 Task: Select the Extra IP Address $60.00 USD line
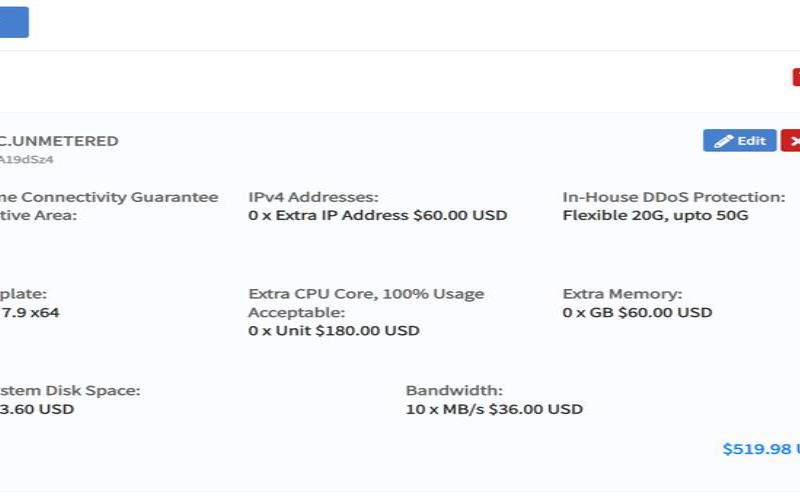coord(378,215)
